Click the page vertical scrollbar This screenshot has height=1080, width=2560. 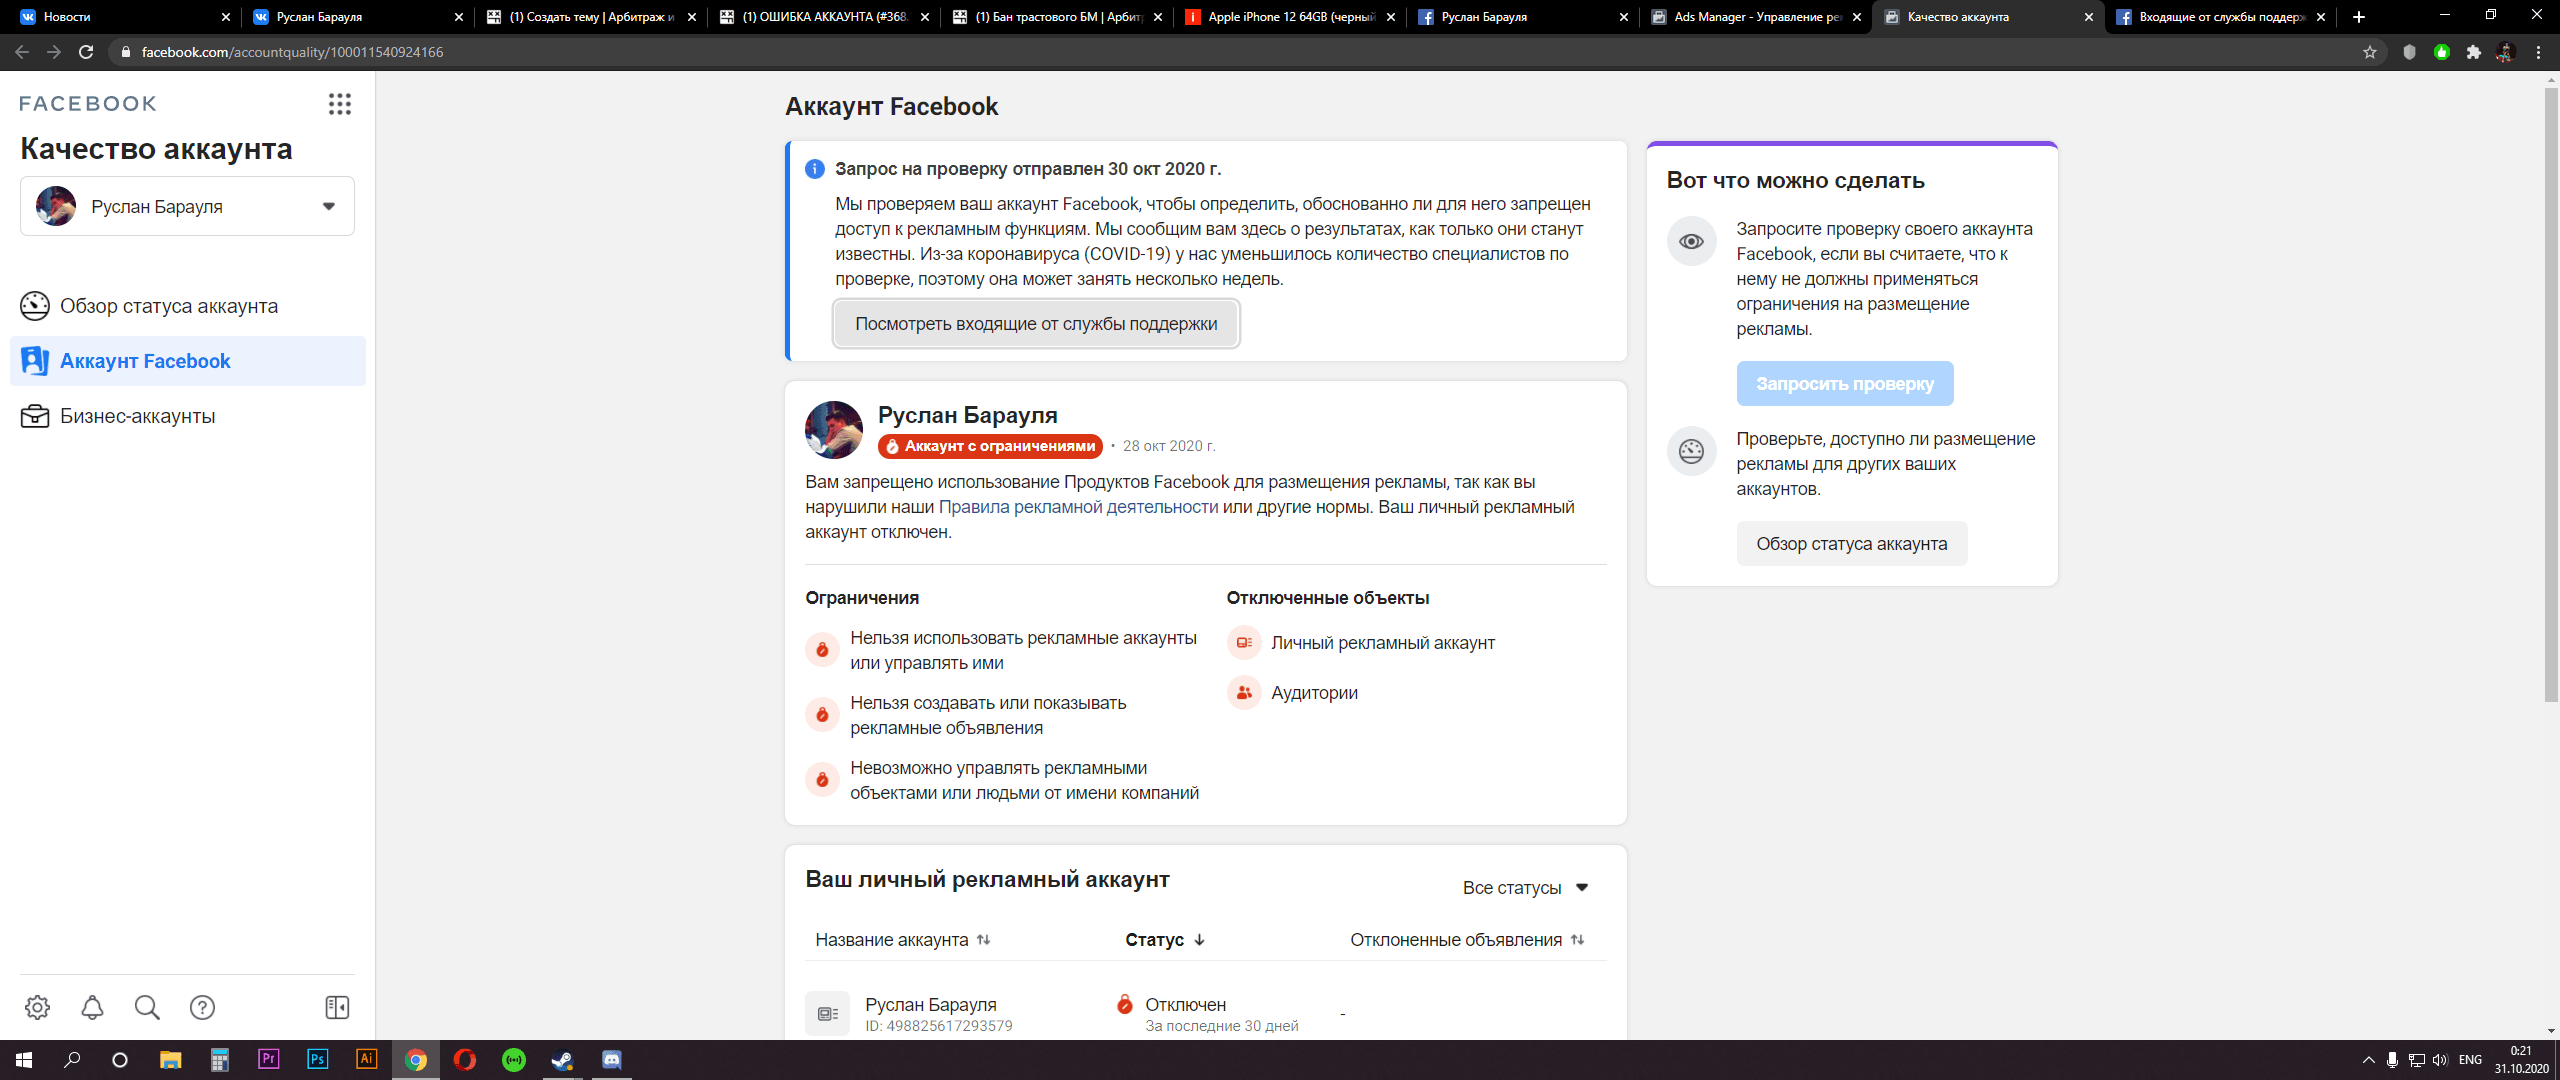pos(2551,394)
